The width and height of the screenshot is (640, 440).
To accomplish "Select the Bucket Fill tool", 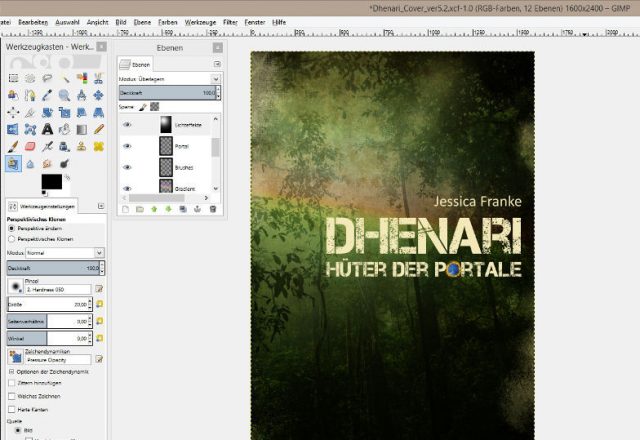I will 64,129.
